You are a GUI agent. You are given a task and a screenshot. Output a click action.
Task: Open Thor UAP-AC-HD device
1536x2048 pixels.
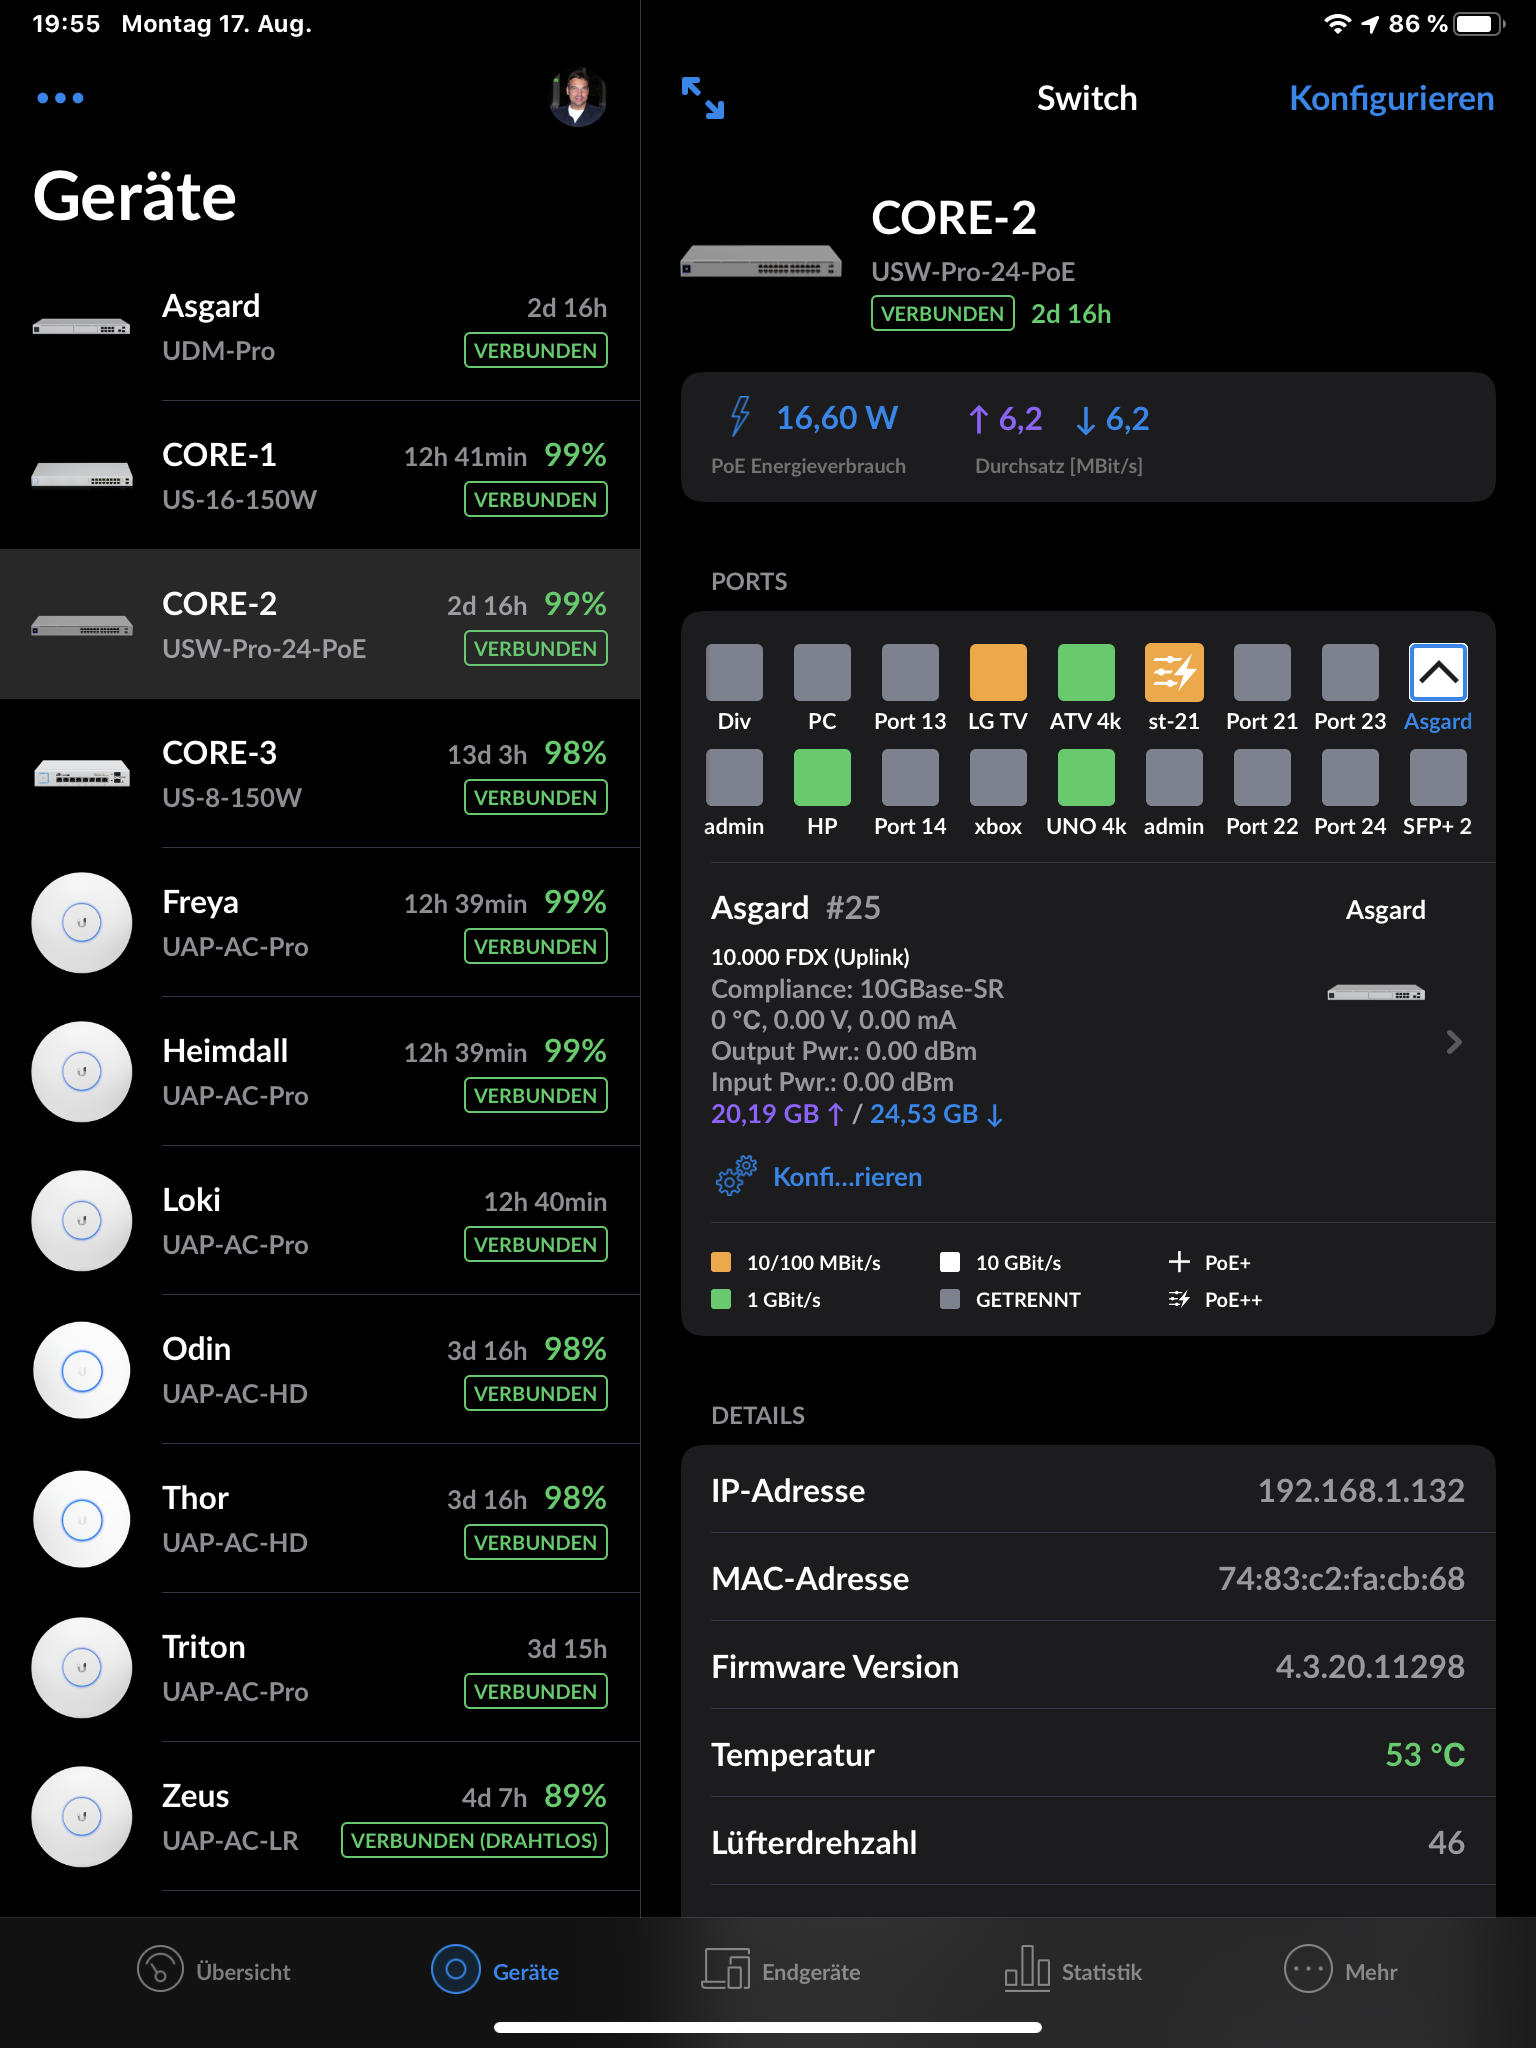click(x=320, y=1519)
